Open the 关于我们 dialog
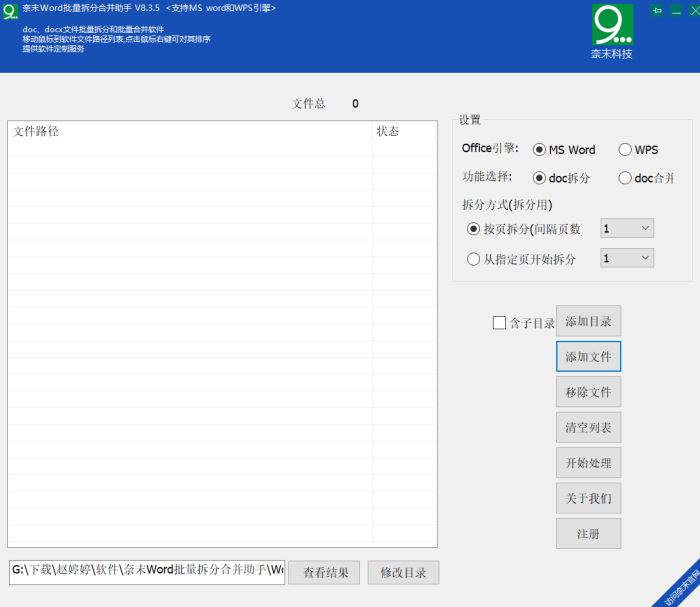The height and width of the screenshot is (607, 700). pyautogui.click(x=588, y=498)
